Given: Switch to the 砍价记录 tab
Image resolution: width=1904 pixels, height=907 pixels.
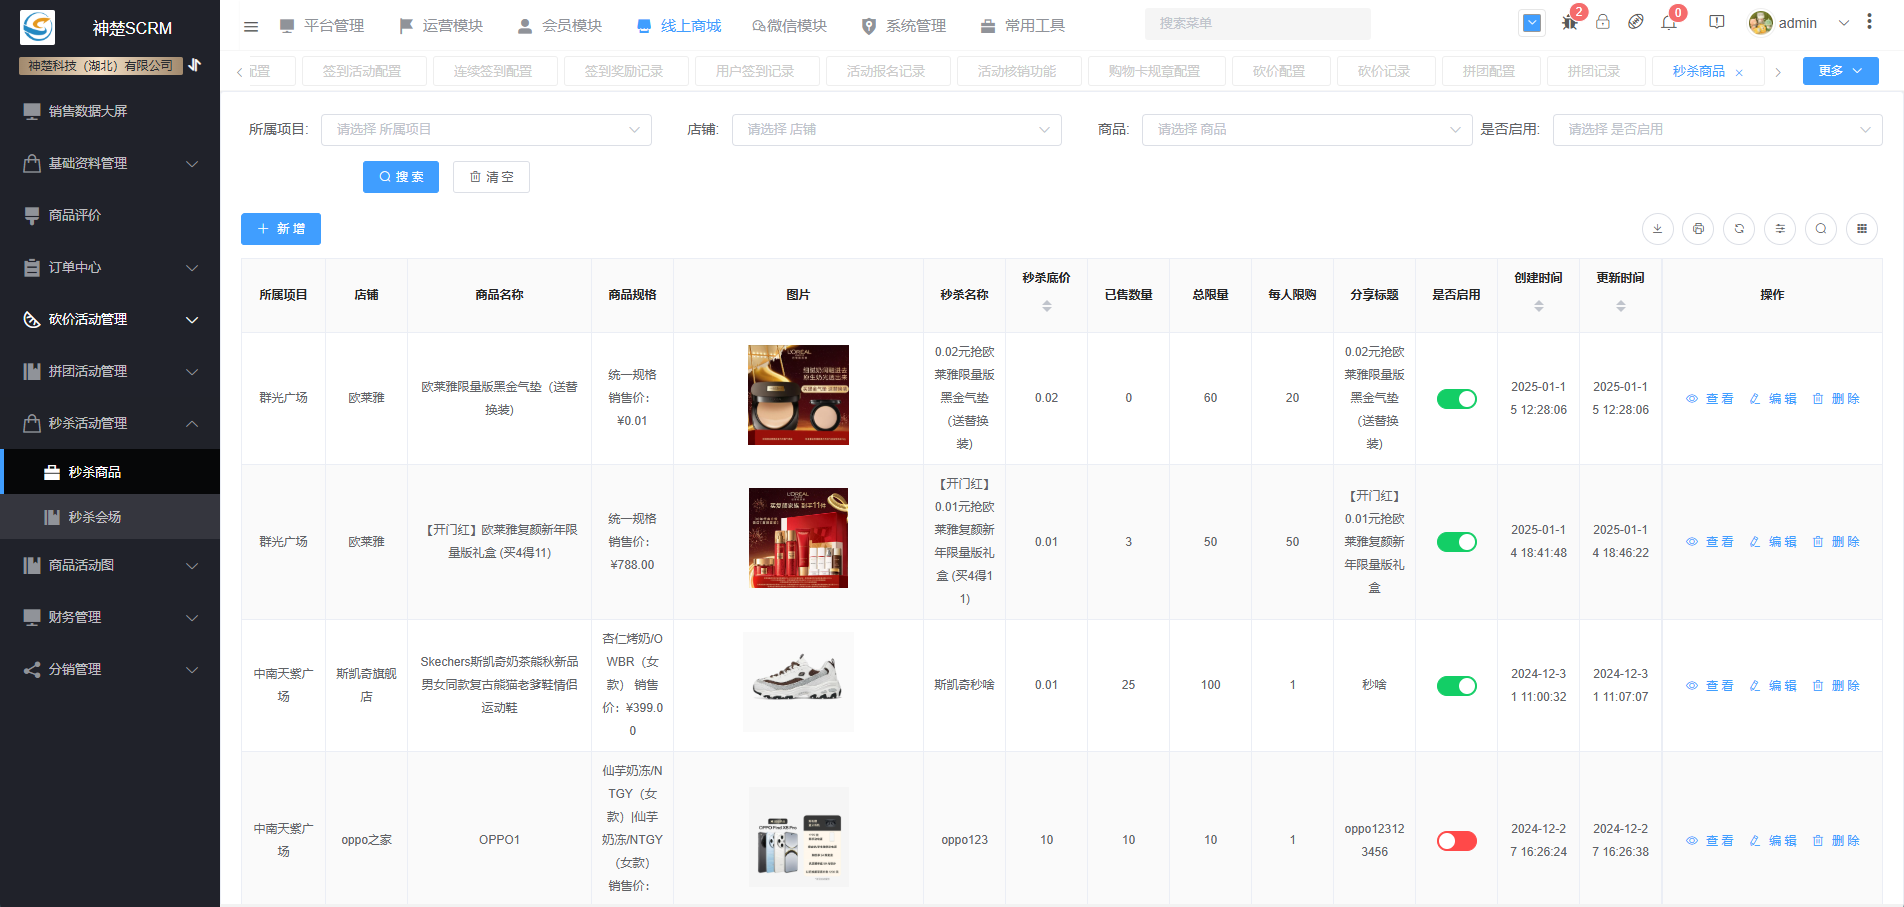Looking at the screenshot, I should coord(1384,72).
